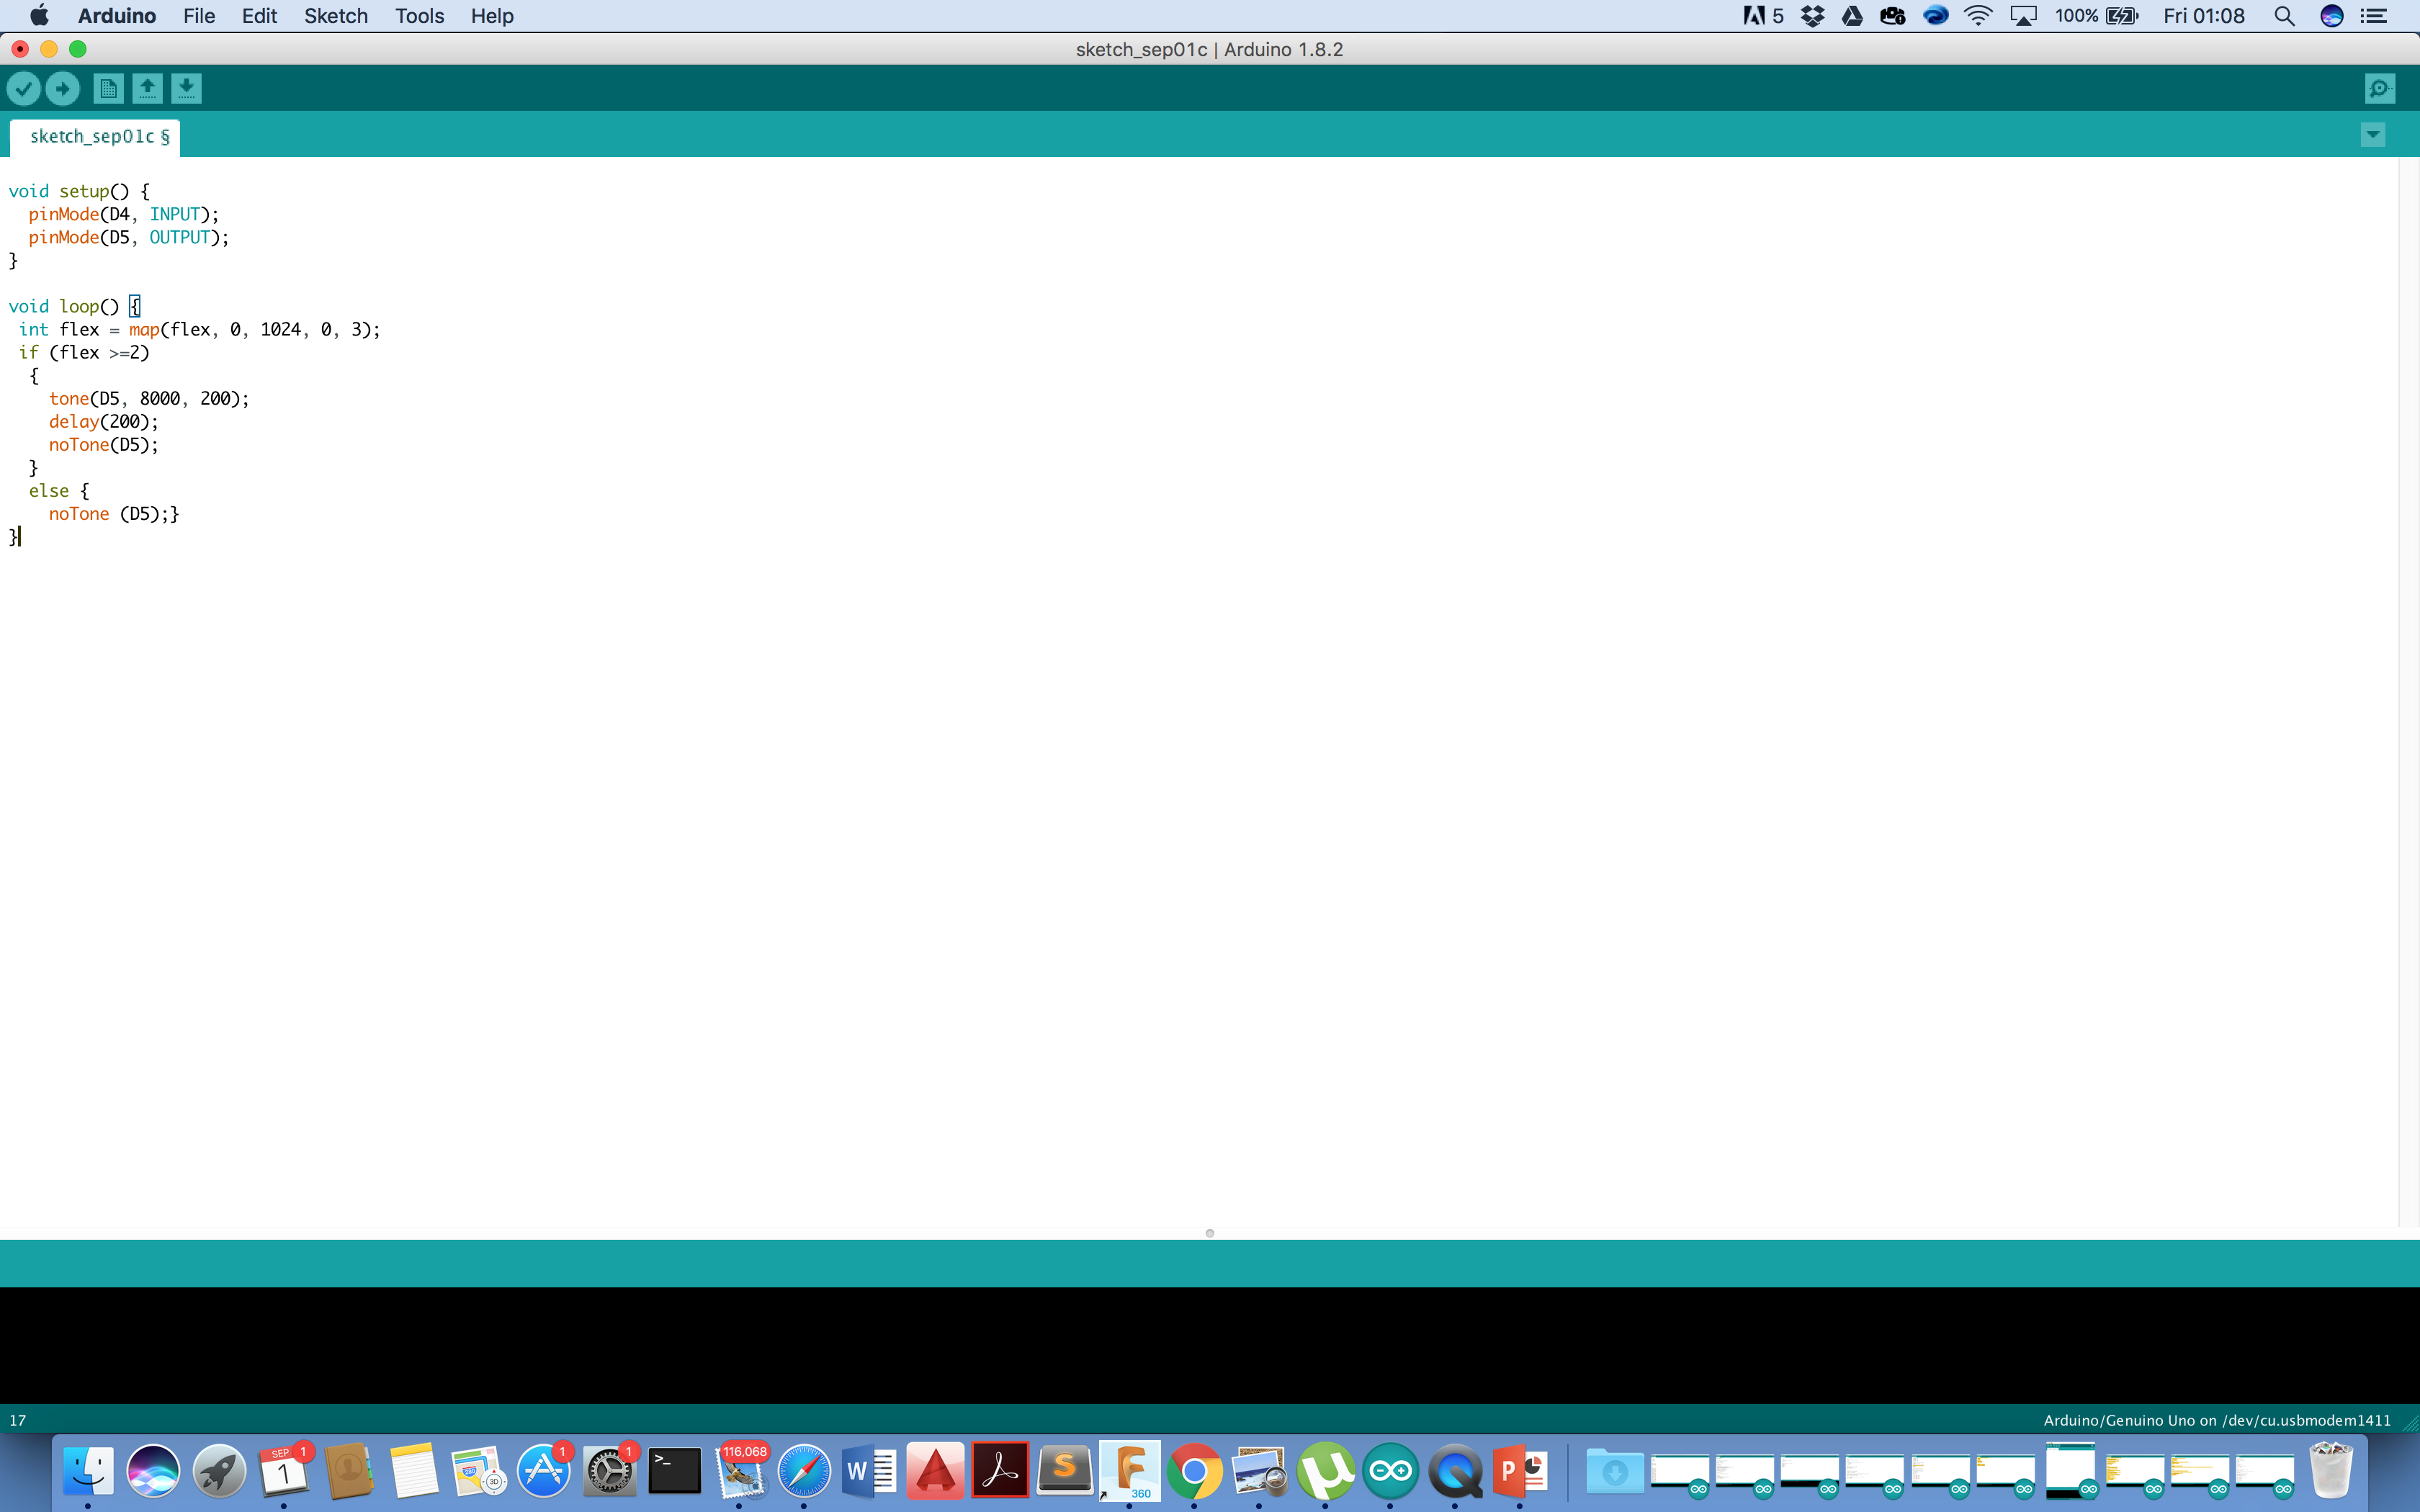
Task: Save the sketch using the down-arrow icon
Action: coord(186,89)
